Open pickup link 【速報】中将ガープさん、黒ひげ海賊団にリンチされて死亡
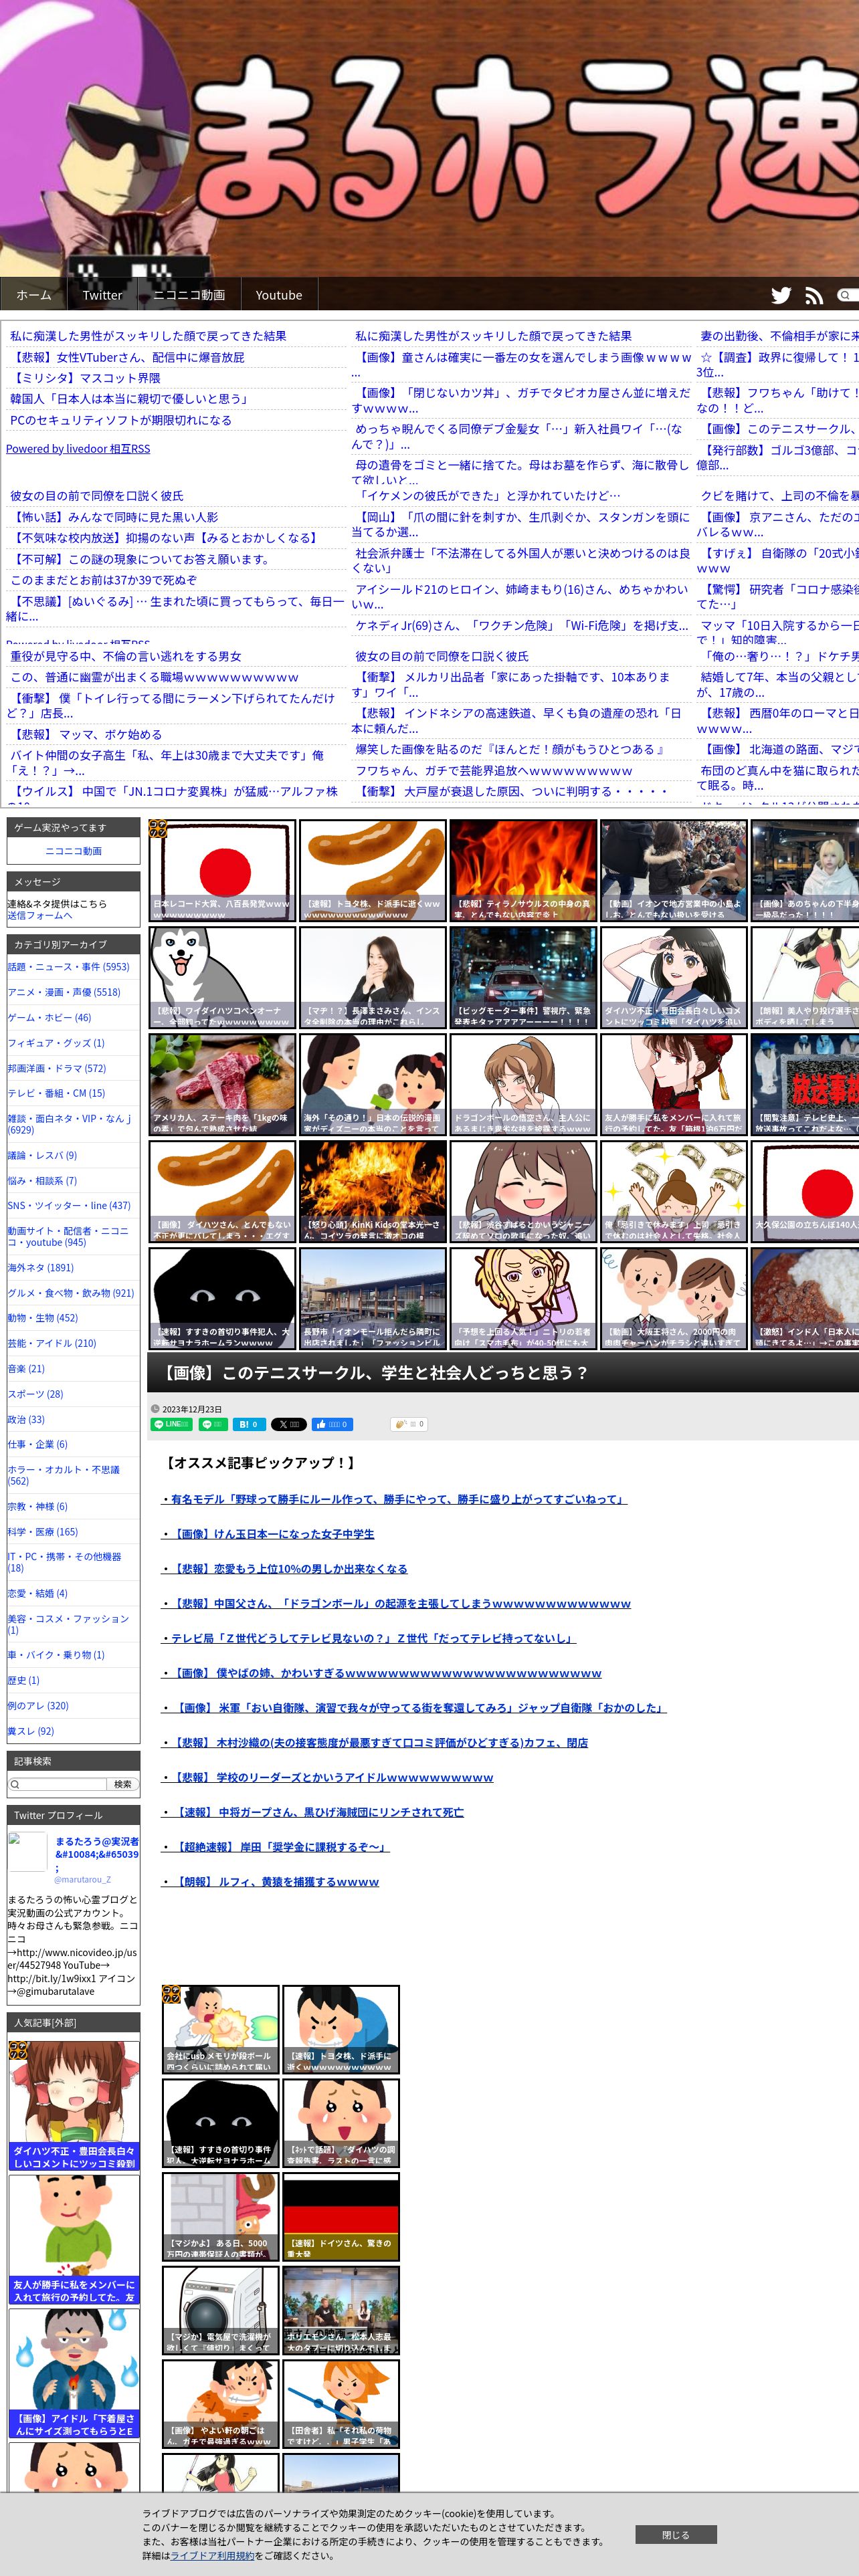 pos(312,1812)
